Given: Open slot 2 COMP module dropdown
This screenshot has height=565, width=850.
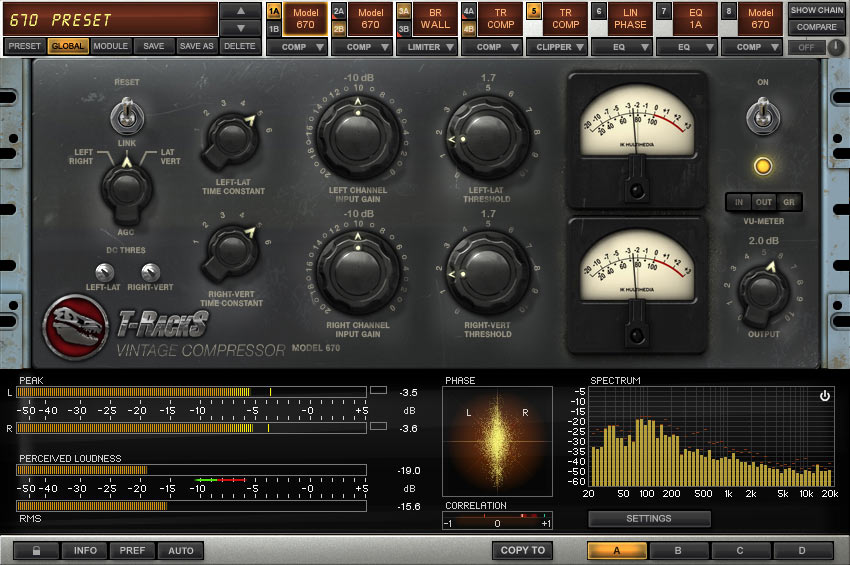Looking at the screenshot, I should (362, 47).
